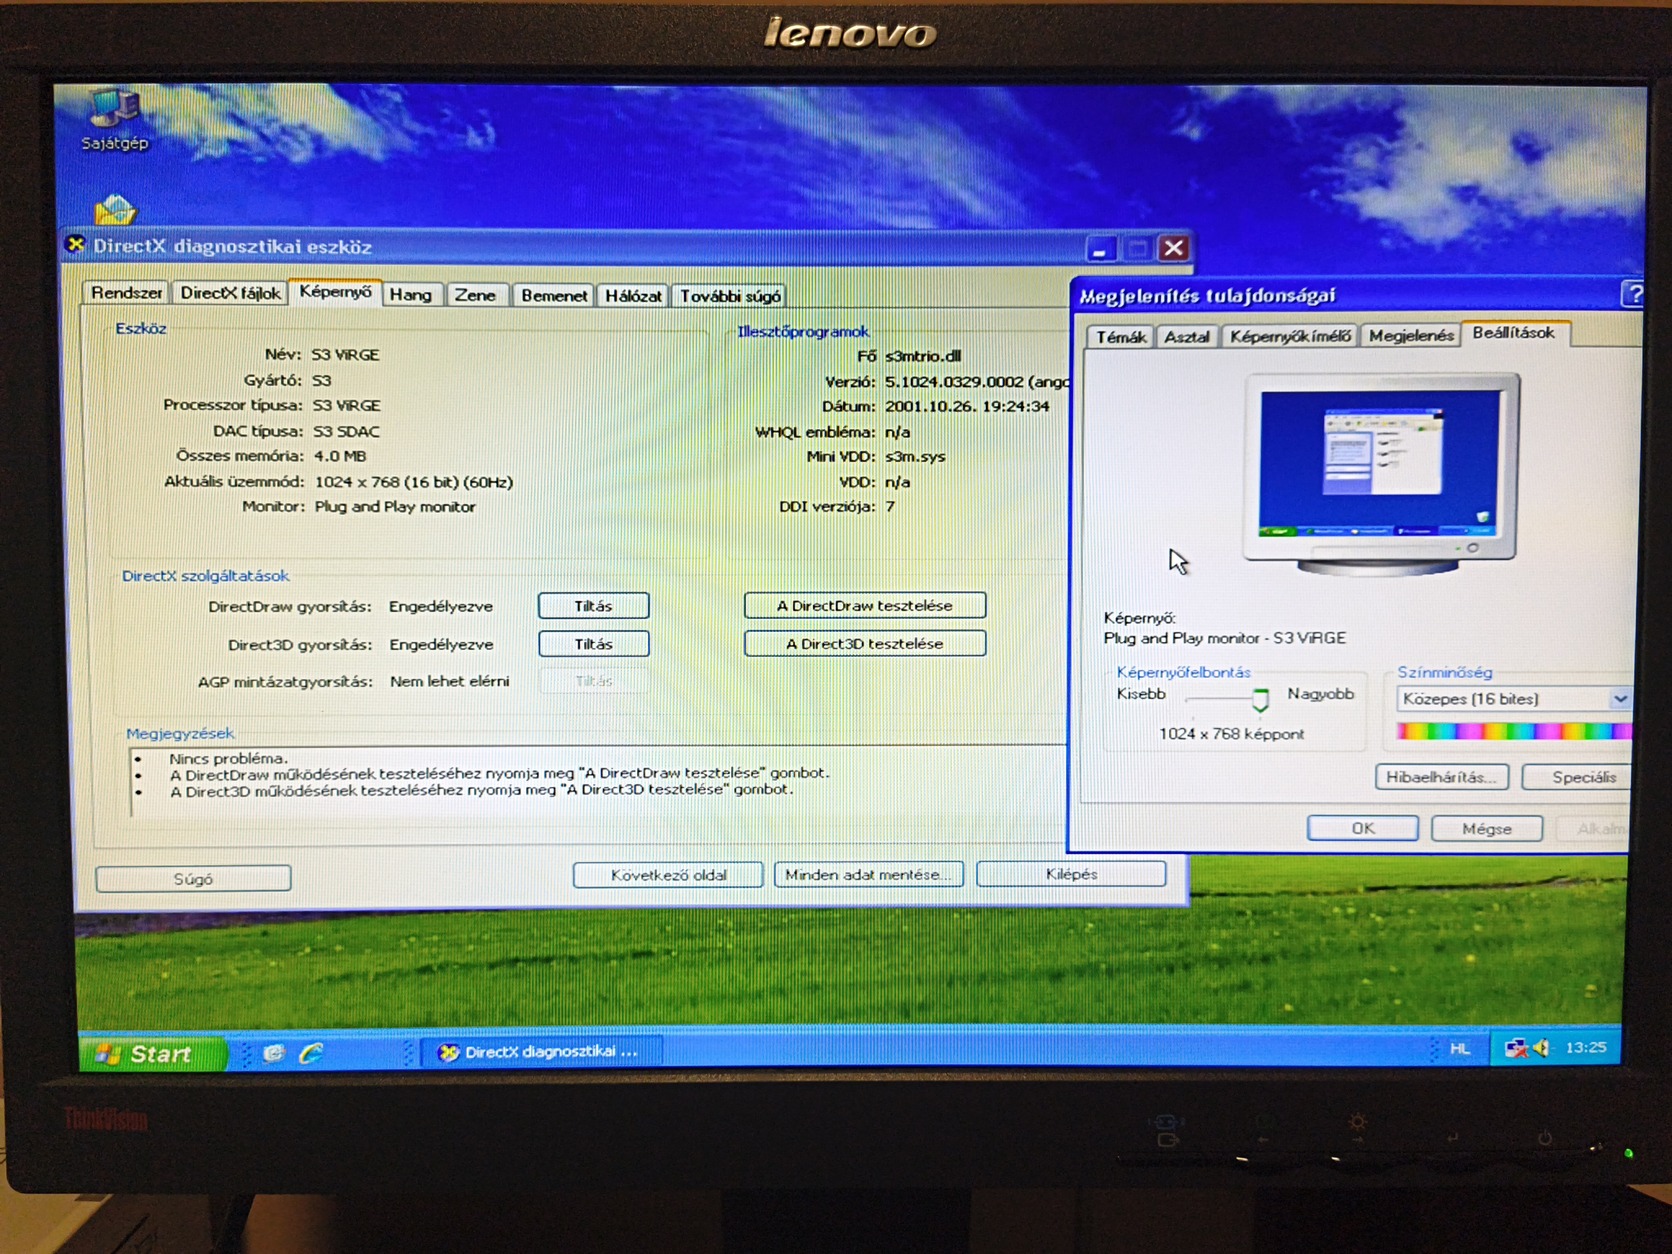1672x1254 pixels.
Task: Open the További súgó tab
Action: pos(730,296)
